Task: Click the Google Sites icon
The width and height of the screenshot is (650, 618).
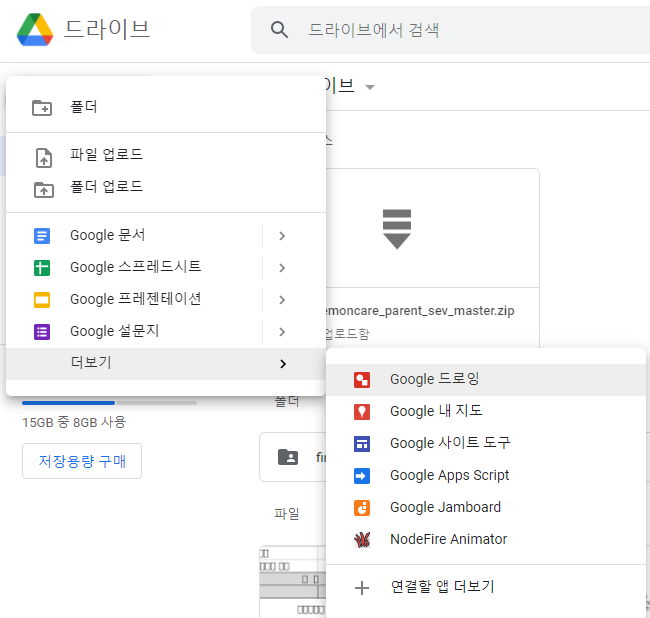Action: click(362, 444)
